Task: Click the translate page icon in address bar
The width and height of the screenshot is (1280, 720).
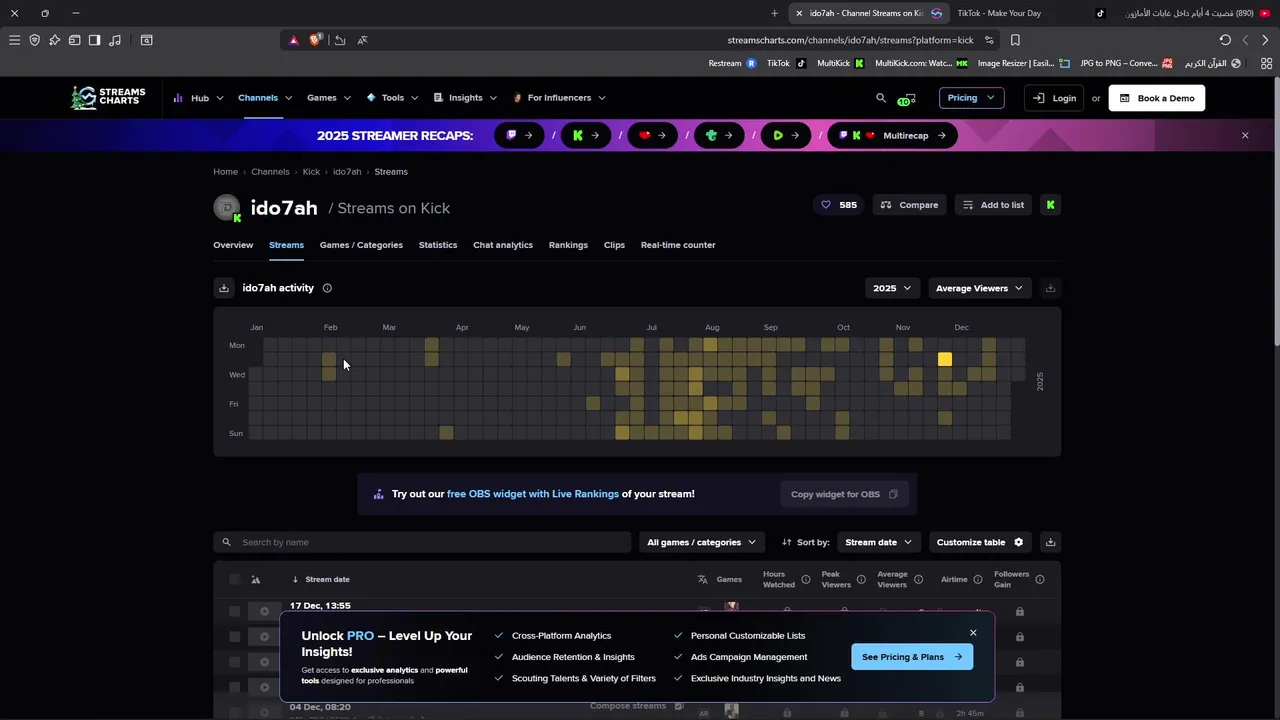Action: coord(362,40)
